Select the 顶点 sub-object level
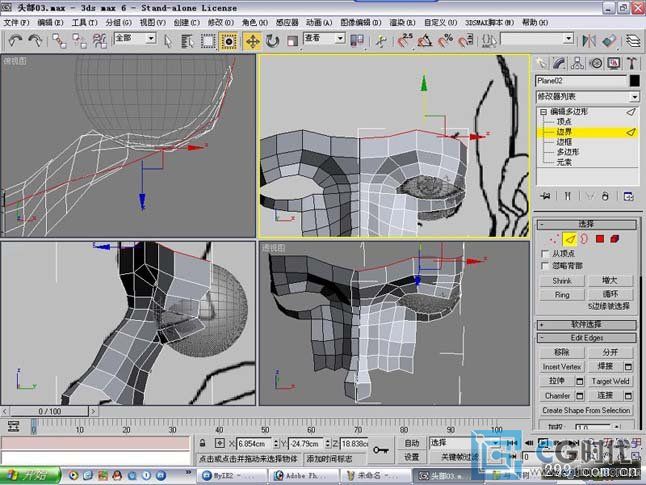 pyautogui.click(x=564, y=122)
